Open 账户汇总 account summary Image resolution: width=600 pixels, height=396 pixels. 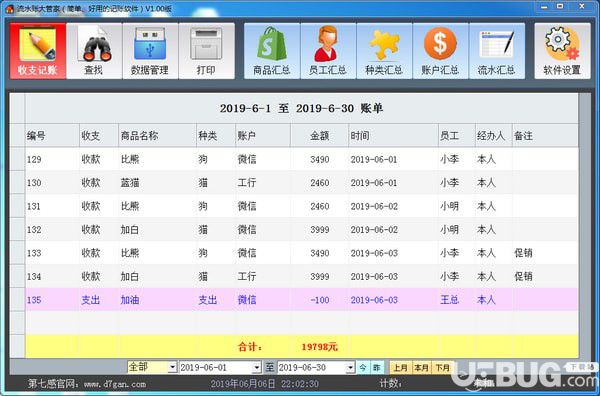440,51
